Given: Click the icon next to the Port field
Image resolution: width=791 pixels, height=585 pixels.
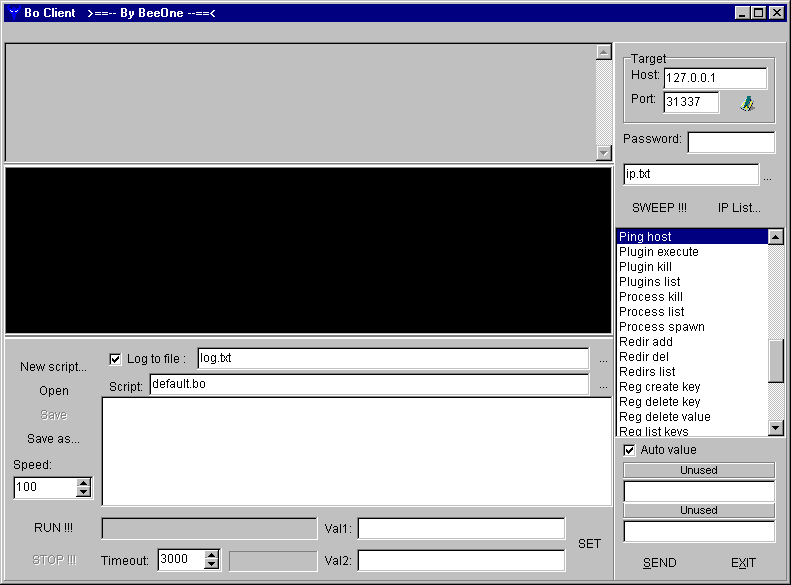Looking at the screenshot, I should (x=746, y=103).
